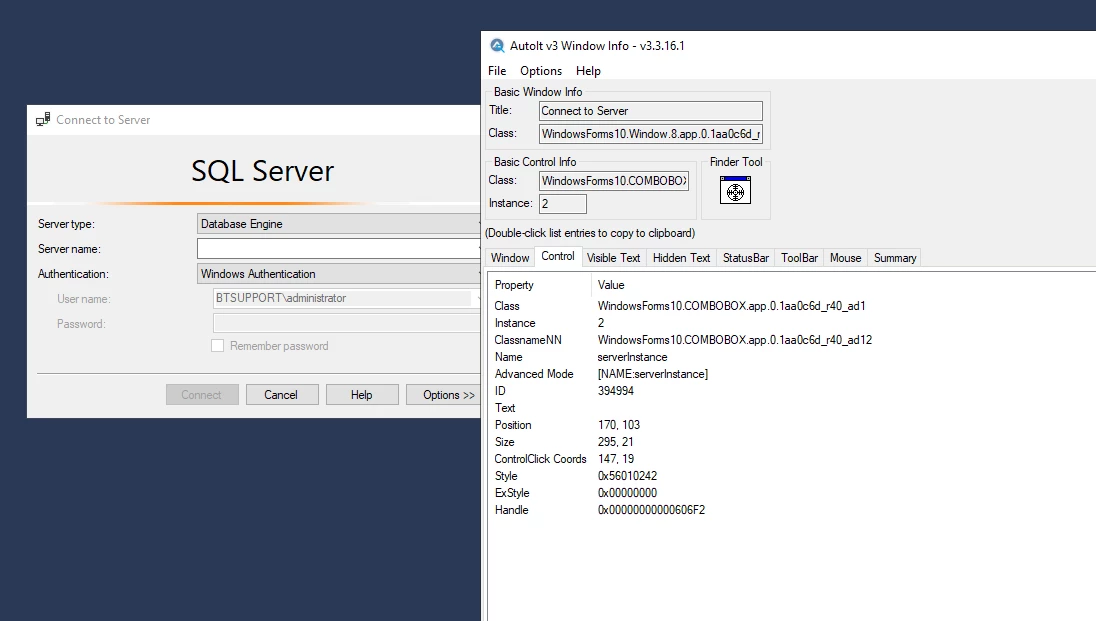The image size is (1096, 621).
Task: Toggle the Remember password checkbox
Action: (x=217, y=345)
